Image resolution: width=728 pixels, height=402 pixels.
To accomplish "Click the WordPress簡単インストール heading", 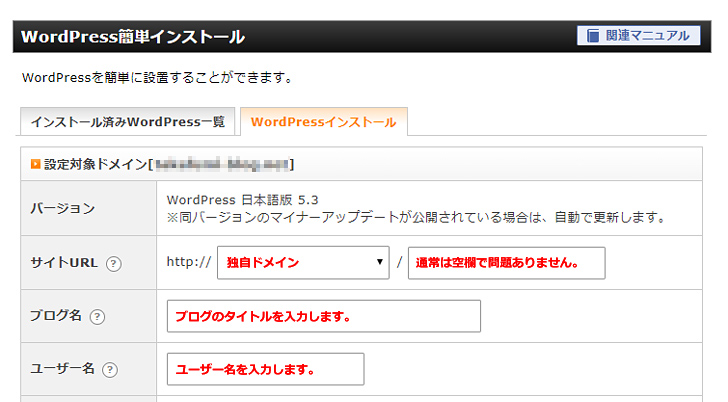I will coord(133,37).
